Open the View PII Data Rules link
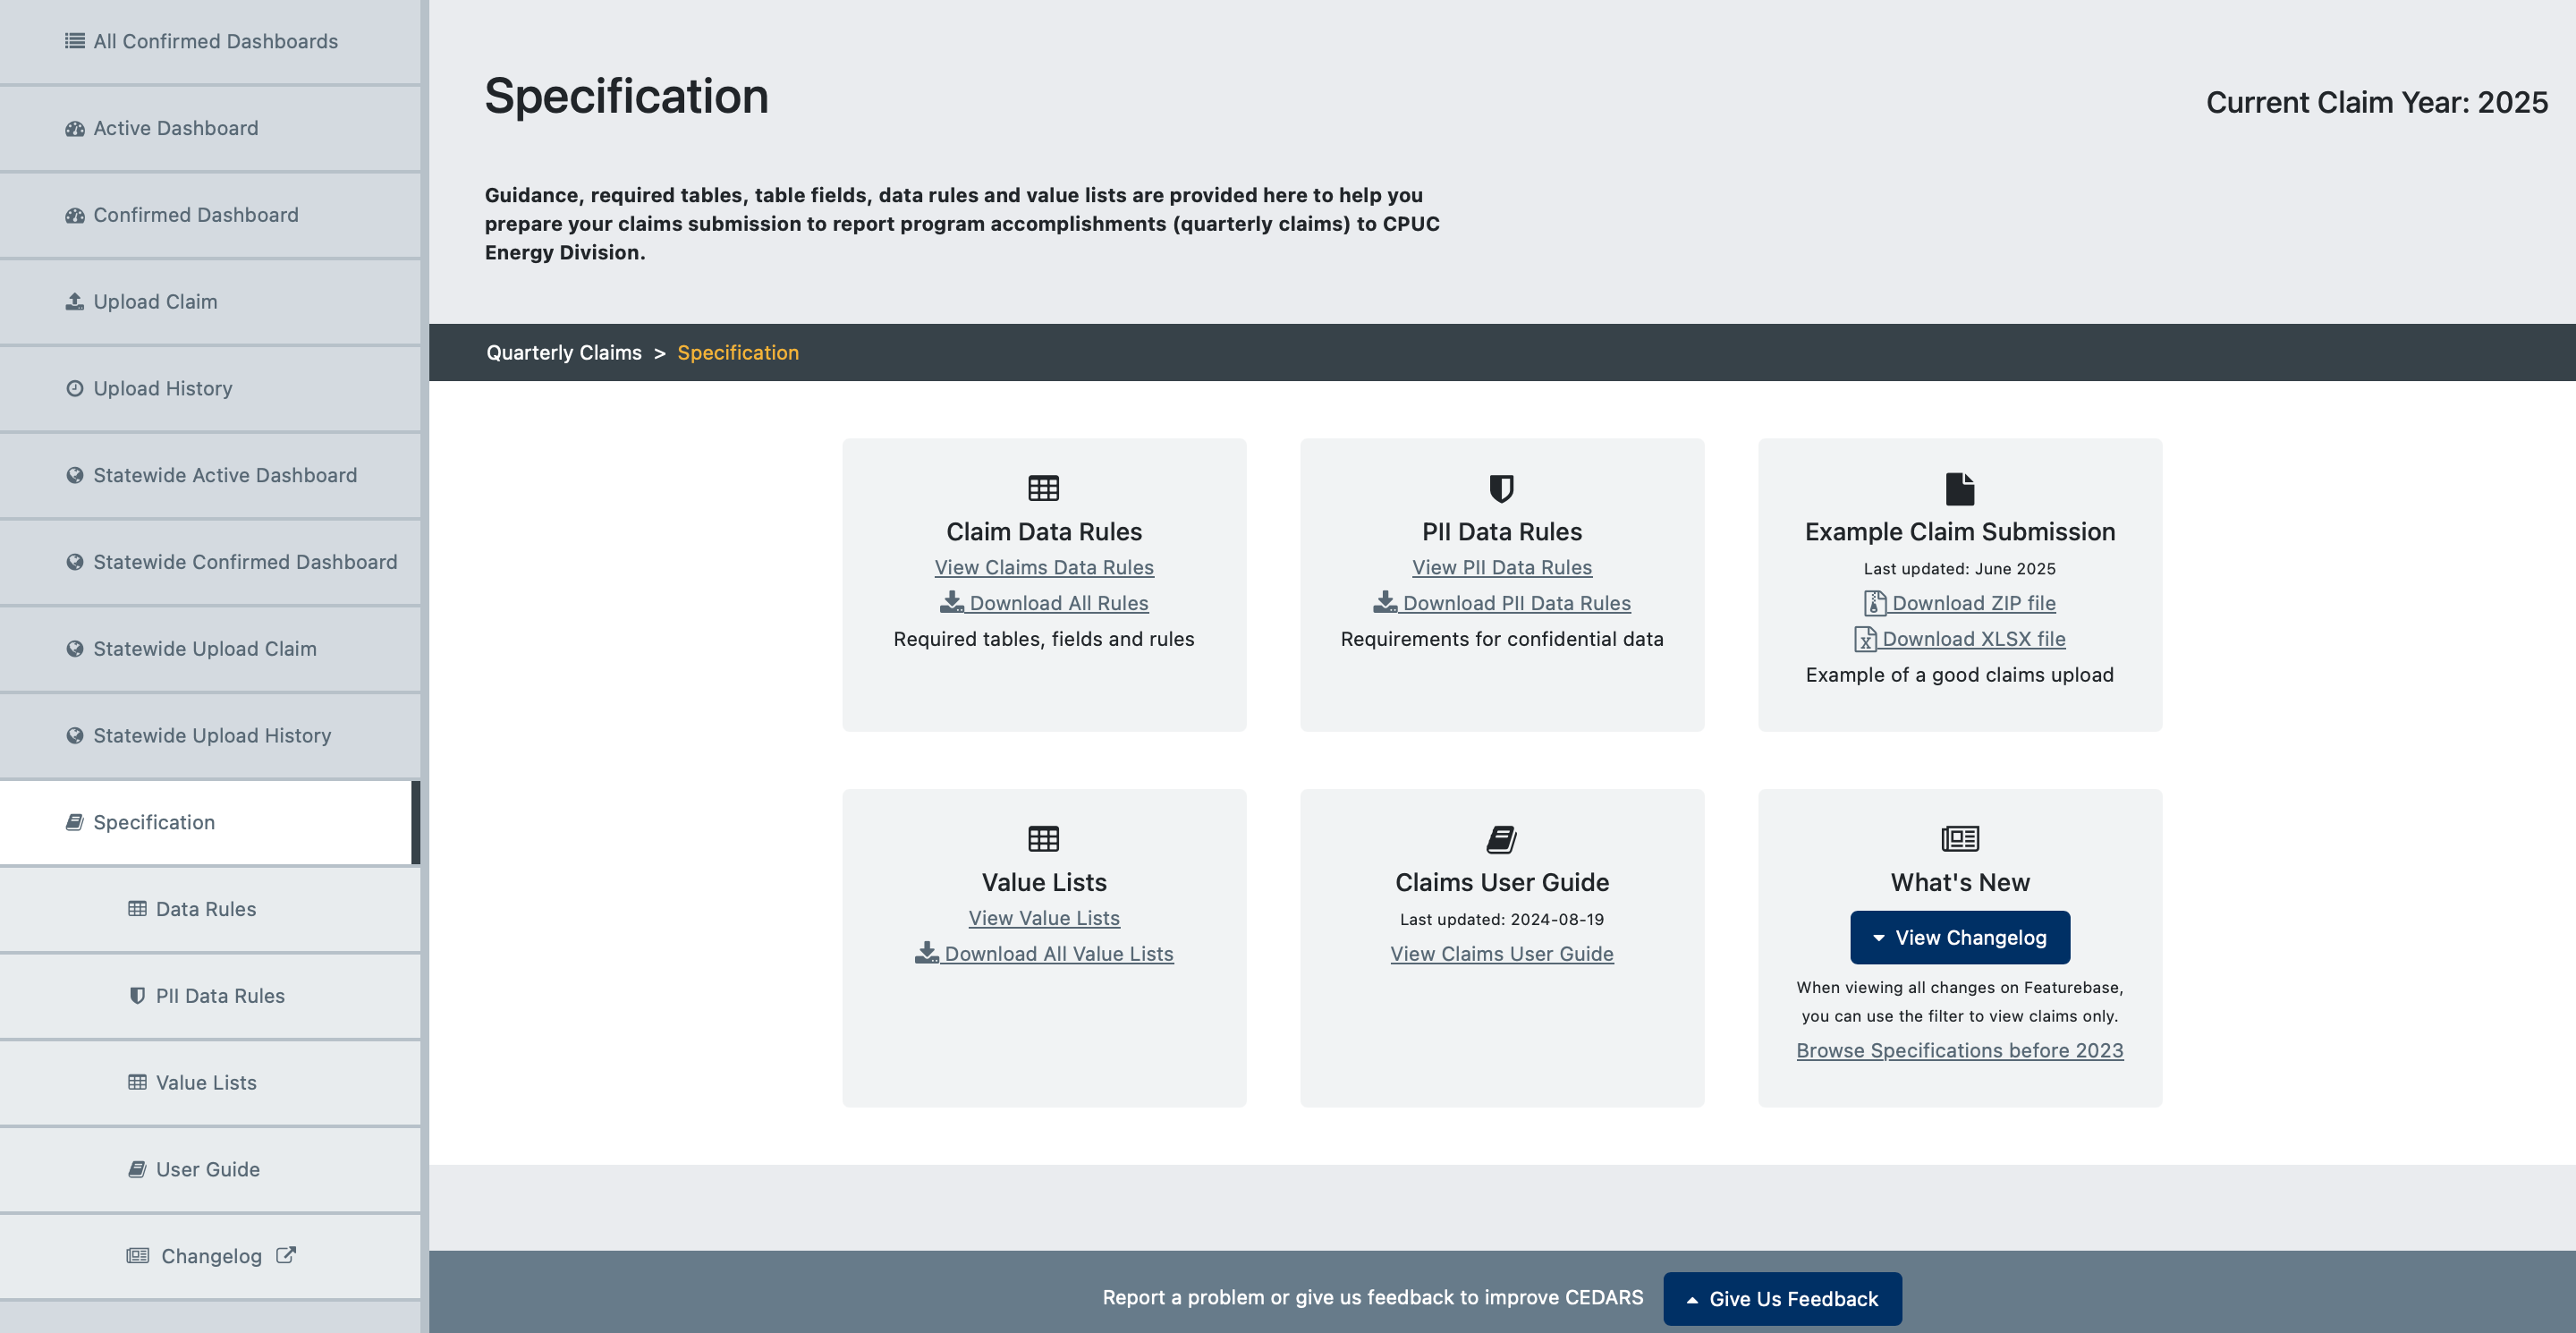Image resolution: width=2576 pixels, height=1333 pixels. pos(1501,567)
